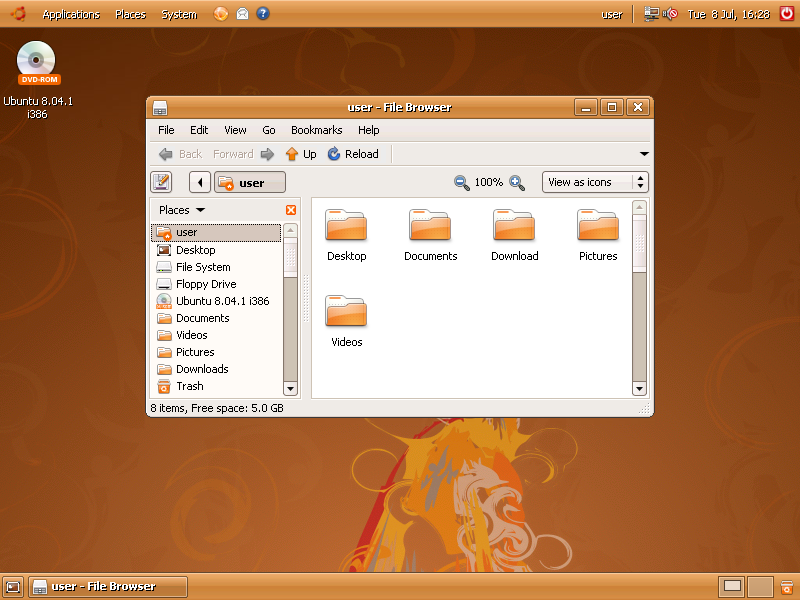The width and height of the screenshot is (800, 600).
Task: Switch to first workspace in switcher
Action: coord(732,587)
